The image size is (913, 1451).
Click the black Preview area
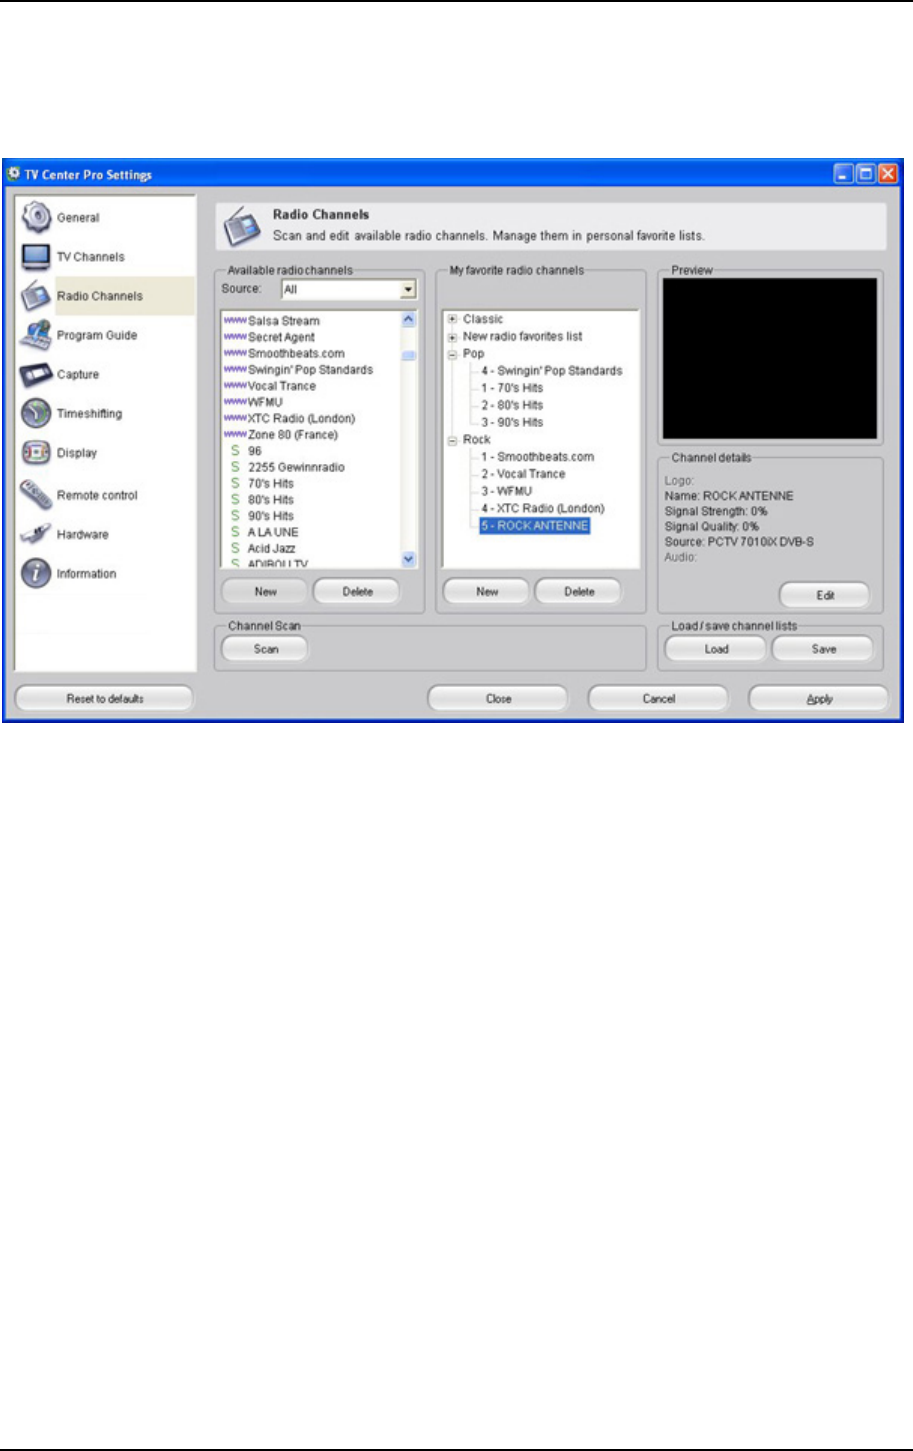(770, 359)
